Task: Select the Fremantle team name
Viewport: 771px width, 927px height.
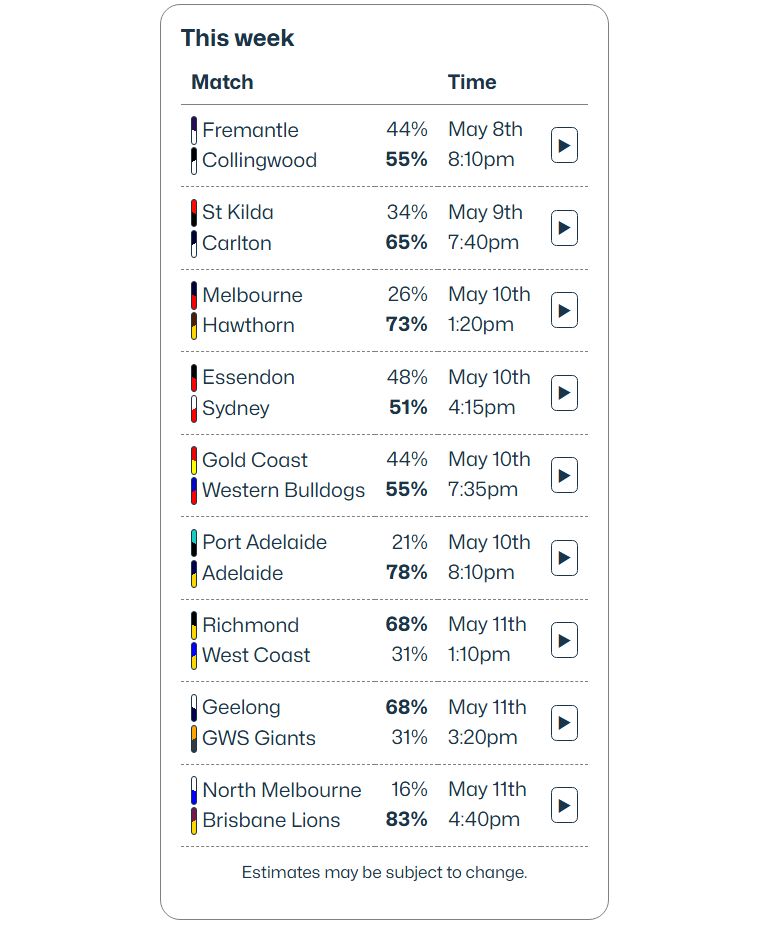Action: pos(250,130)
